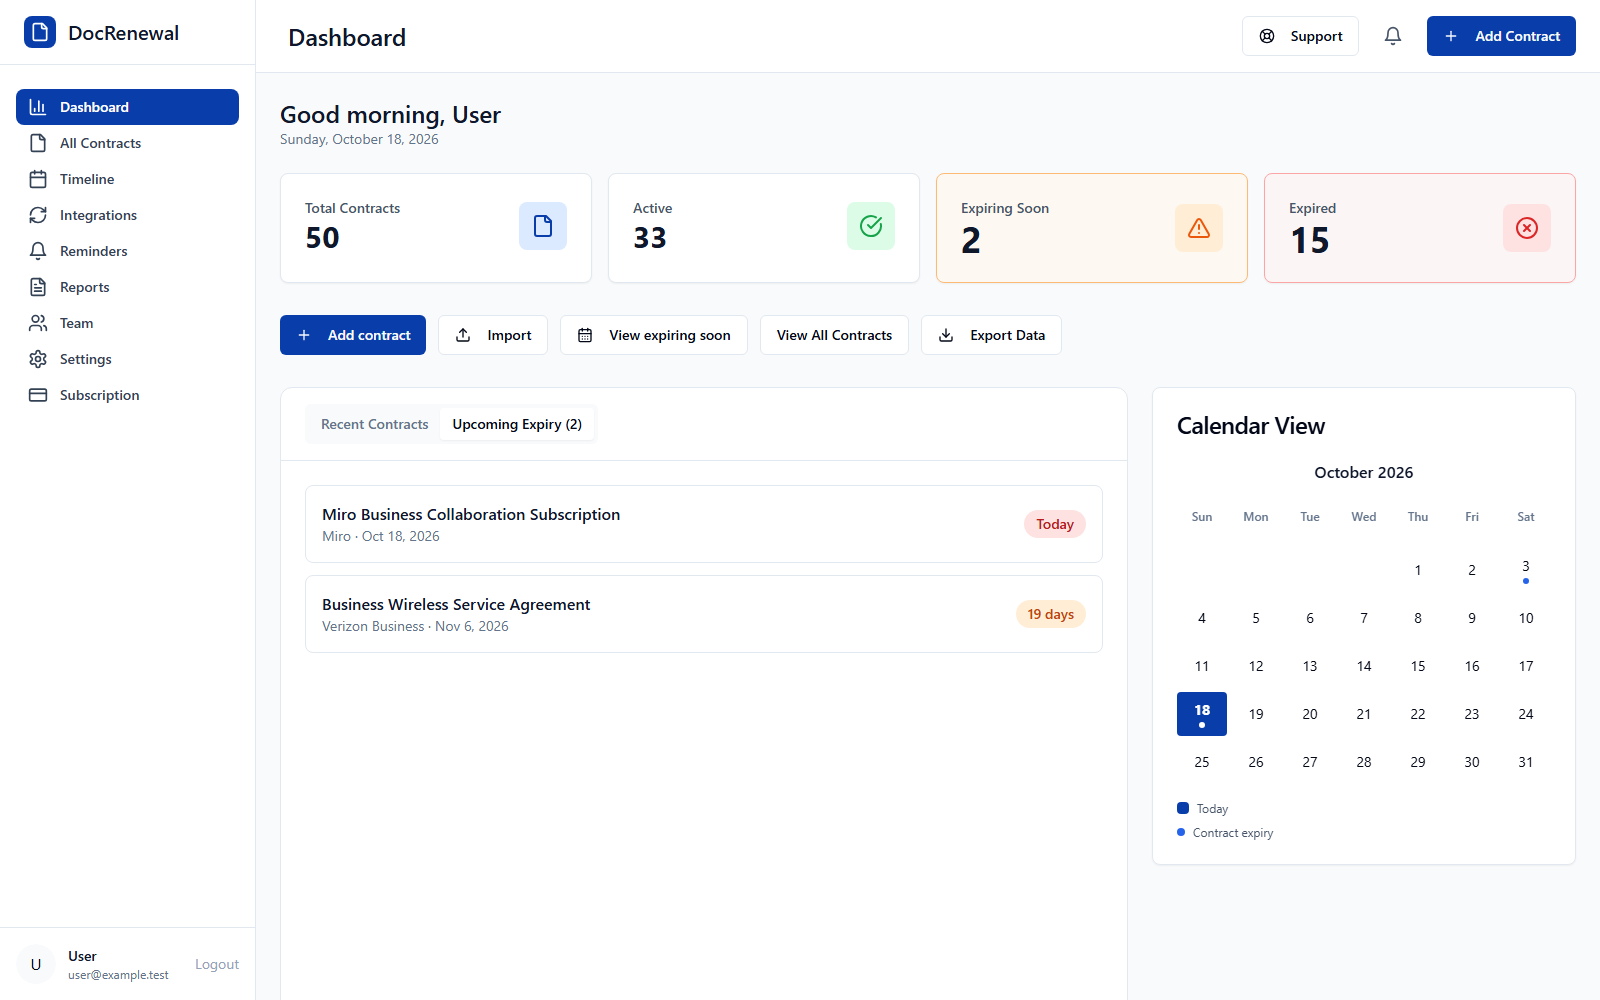Click the 19 days badge on Verizon contract
1600x1000 pixels.
tap(1050, 614)
